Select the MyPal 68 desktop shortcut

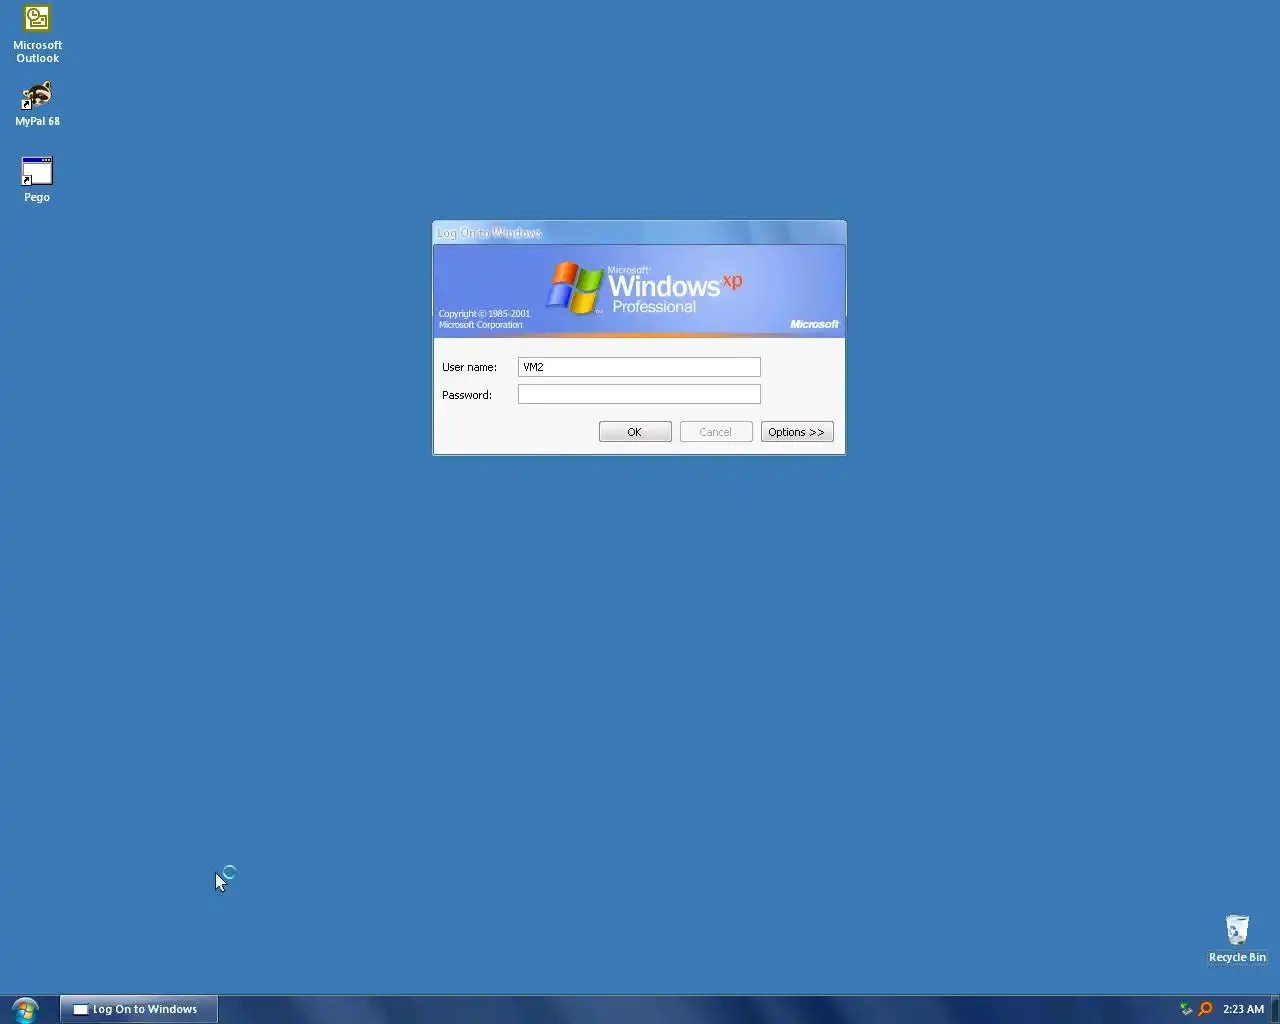(37, 104)
